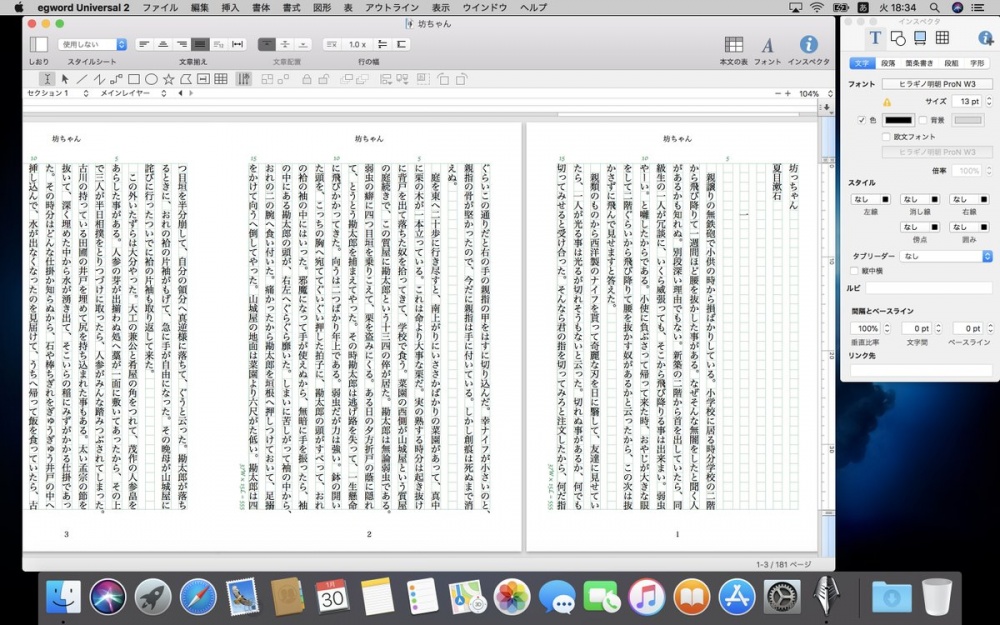Select the straight line drawing tool

[82, 79]
